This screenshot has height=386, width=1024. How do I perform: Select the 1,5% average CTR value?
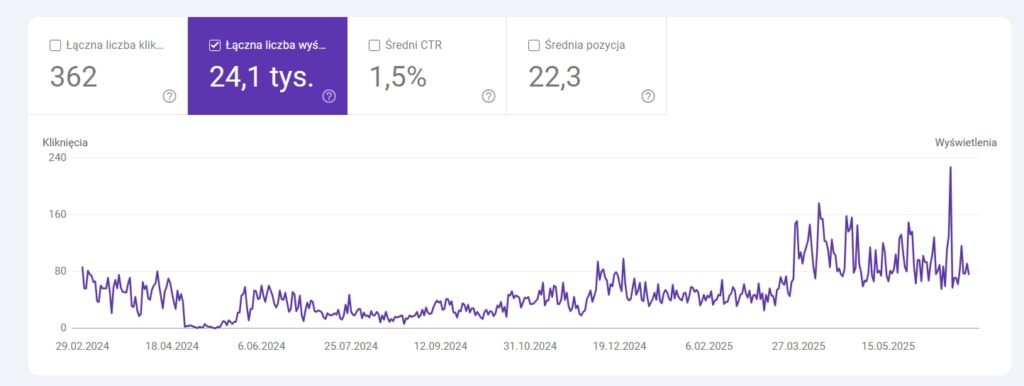(x=398, y=77)
